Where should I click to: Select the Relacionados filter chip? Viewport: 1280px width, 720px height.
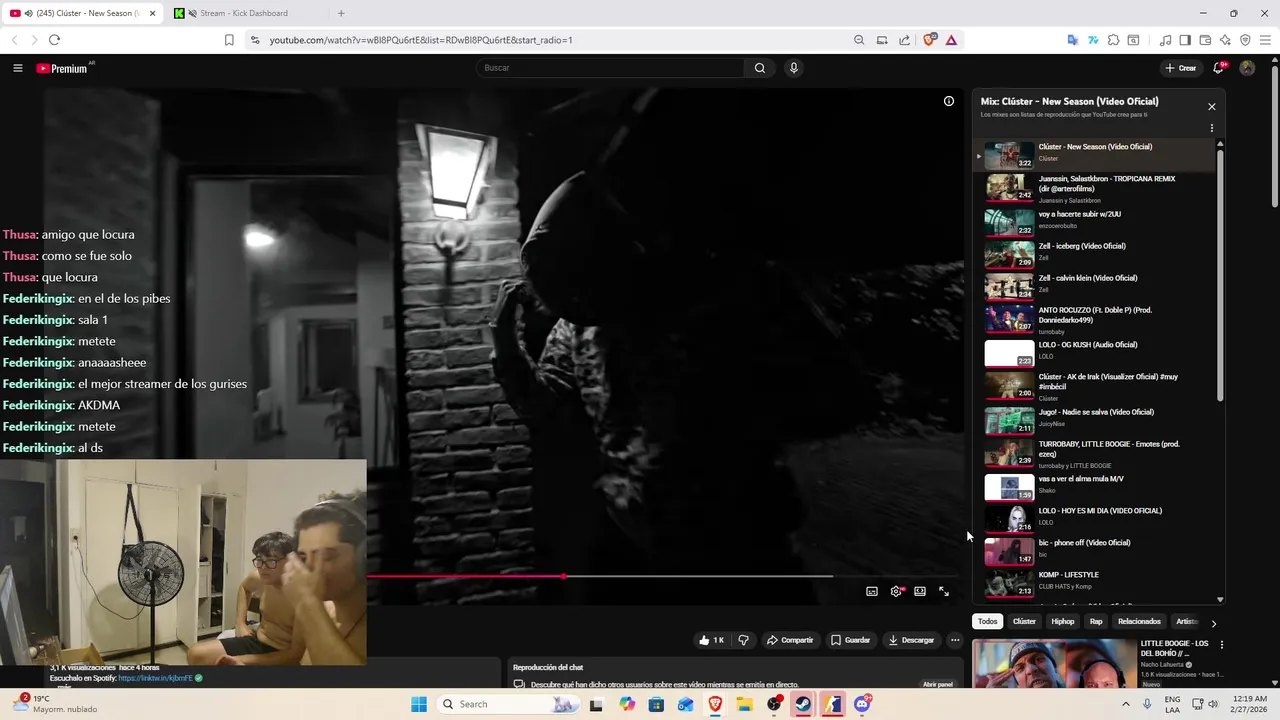coord(1139,621)
